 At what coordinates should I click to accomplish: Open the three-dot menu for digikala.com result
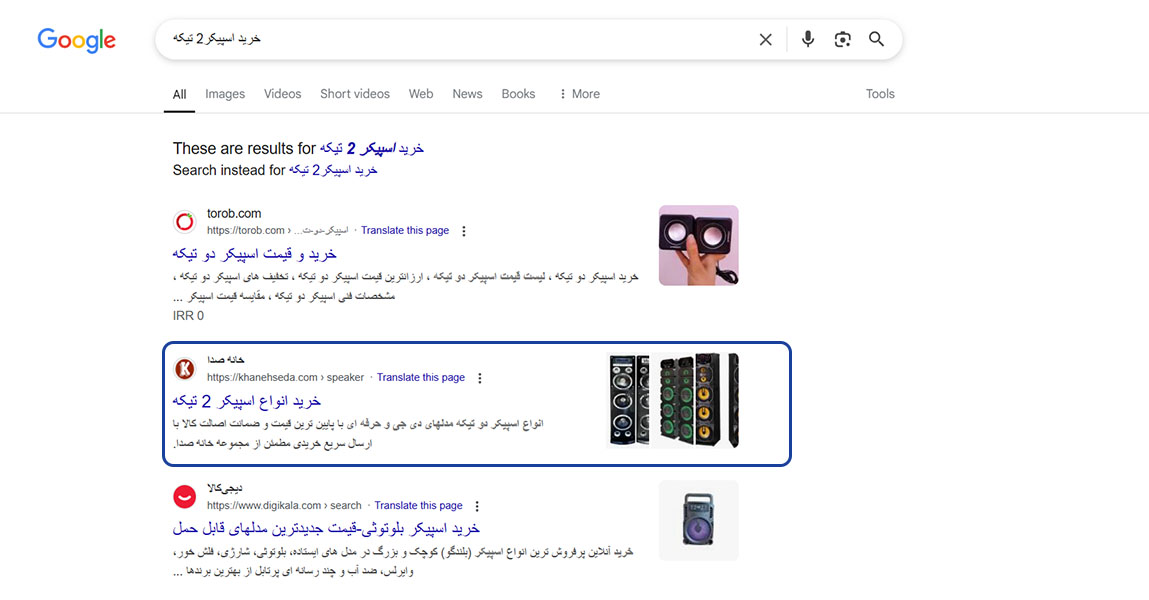pyautogui.click(x=477, y=506)
